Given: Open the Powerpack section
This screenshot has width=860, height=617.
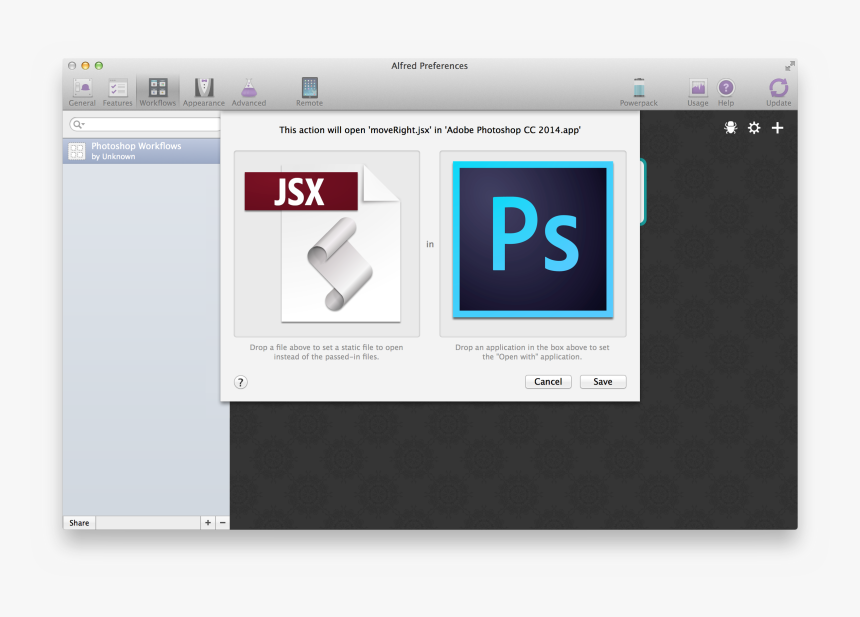Looking at the screenshot, I should tap(638, 92).
